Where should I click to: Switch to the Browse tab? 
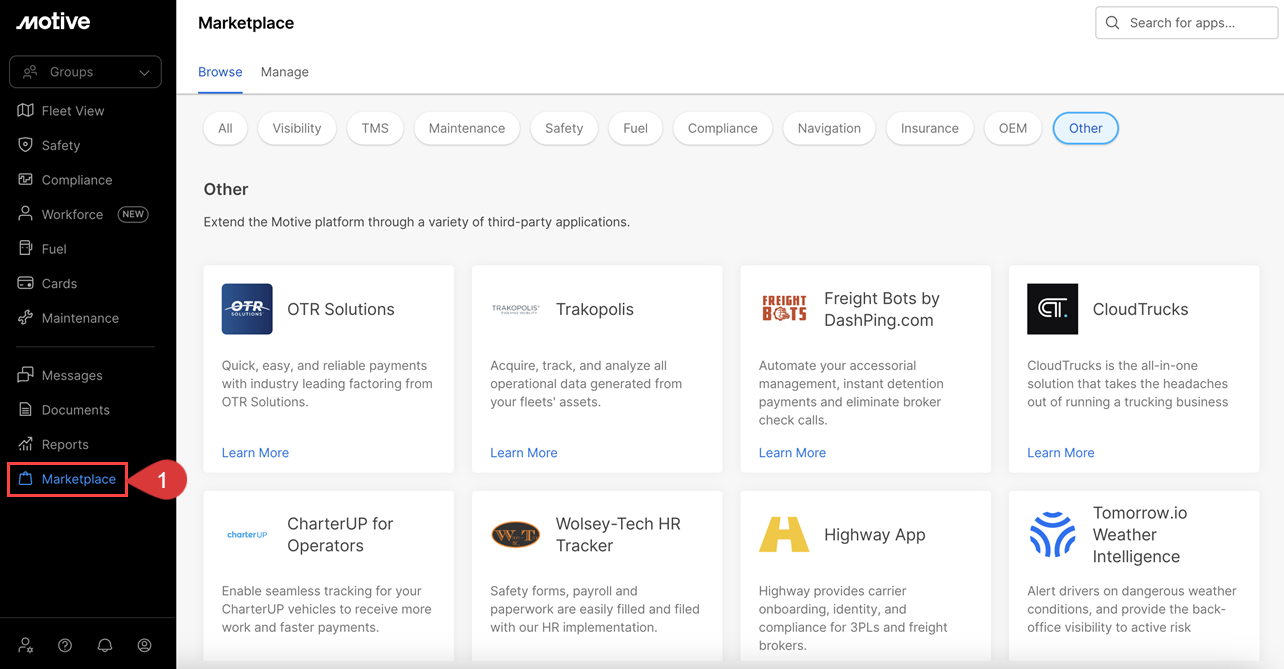220,72
